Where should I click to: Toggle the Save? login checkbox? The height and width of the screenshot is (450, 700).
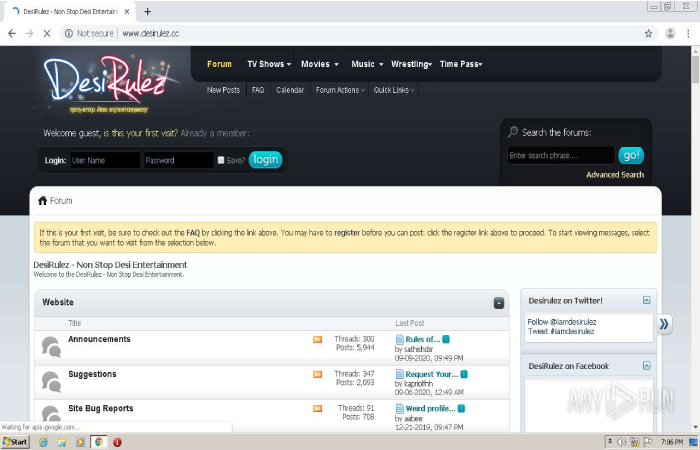click(x=221, y=160)
